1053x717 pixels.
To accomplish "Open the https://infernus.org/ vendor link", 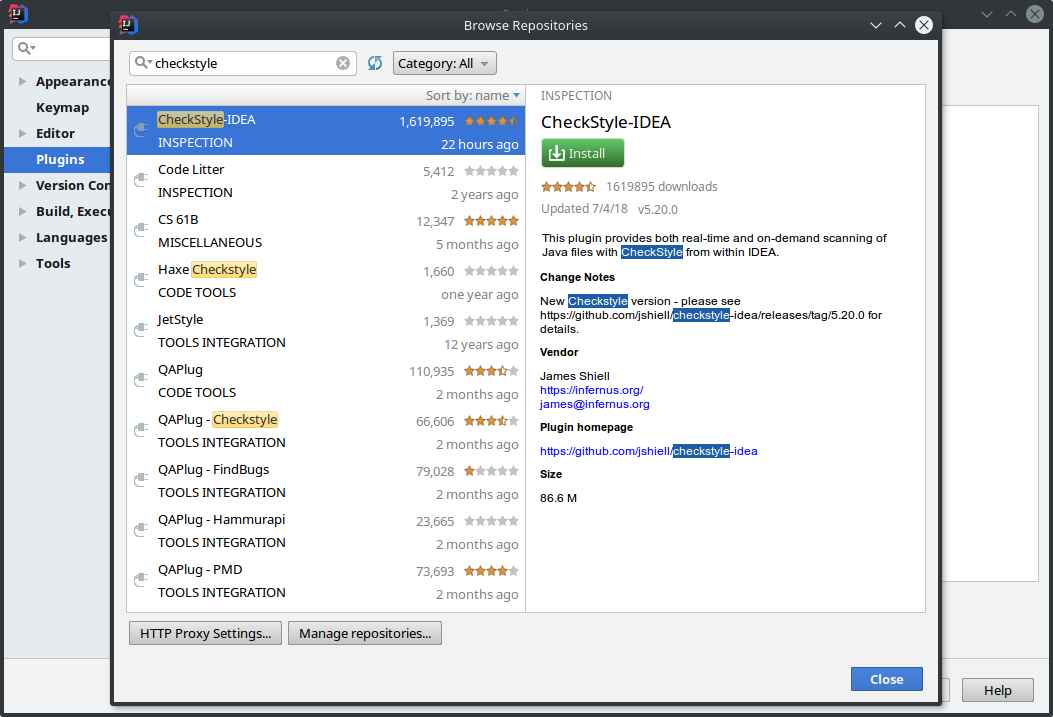I will click(592, 390).
